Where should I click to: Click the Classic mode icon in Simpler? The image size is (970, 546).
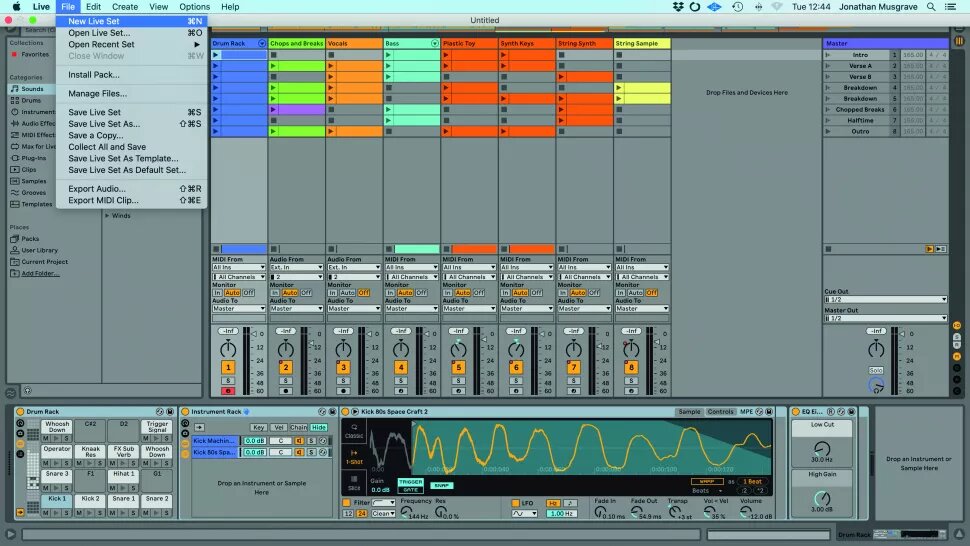click(354, 431)
